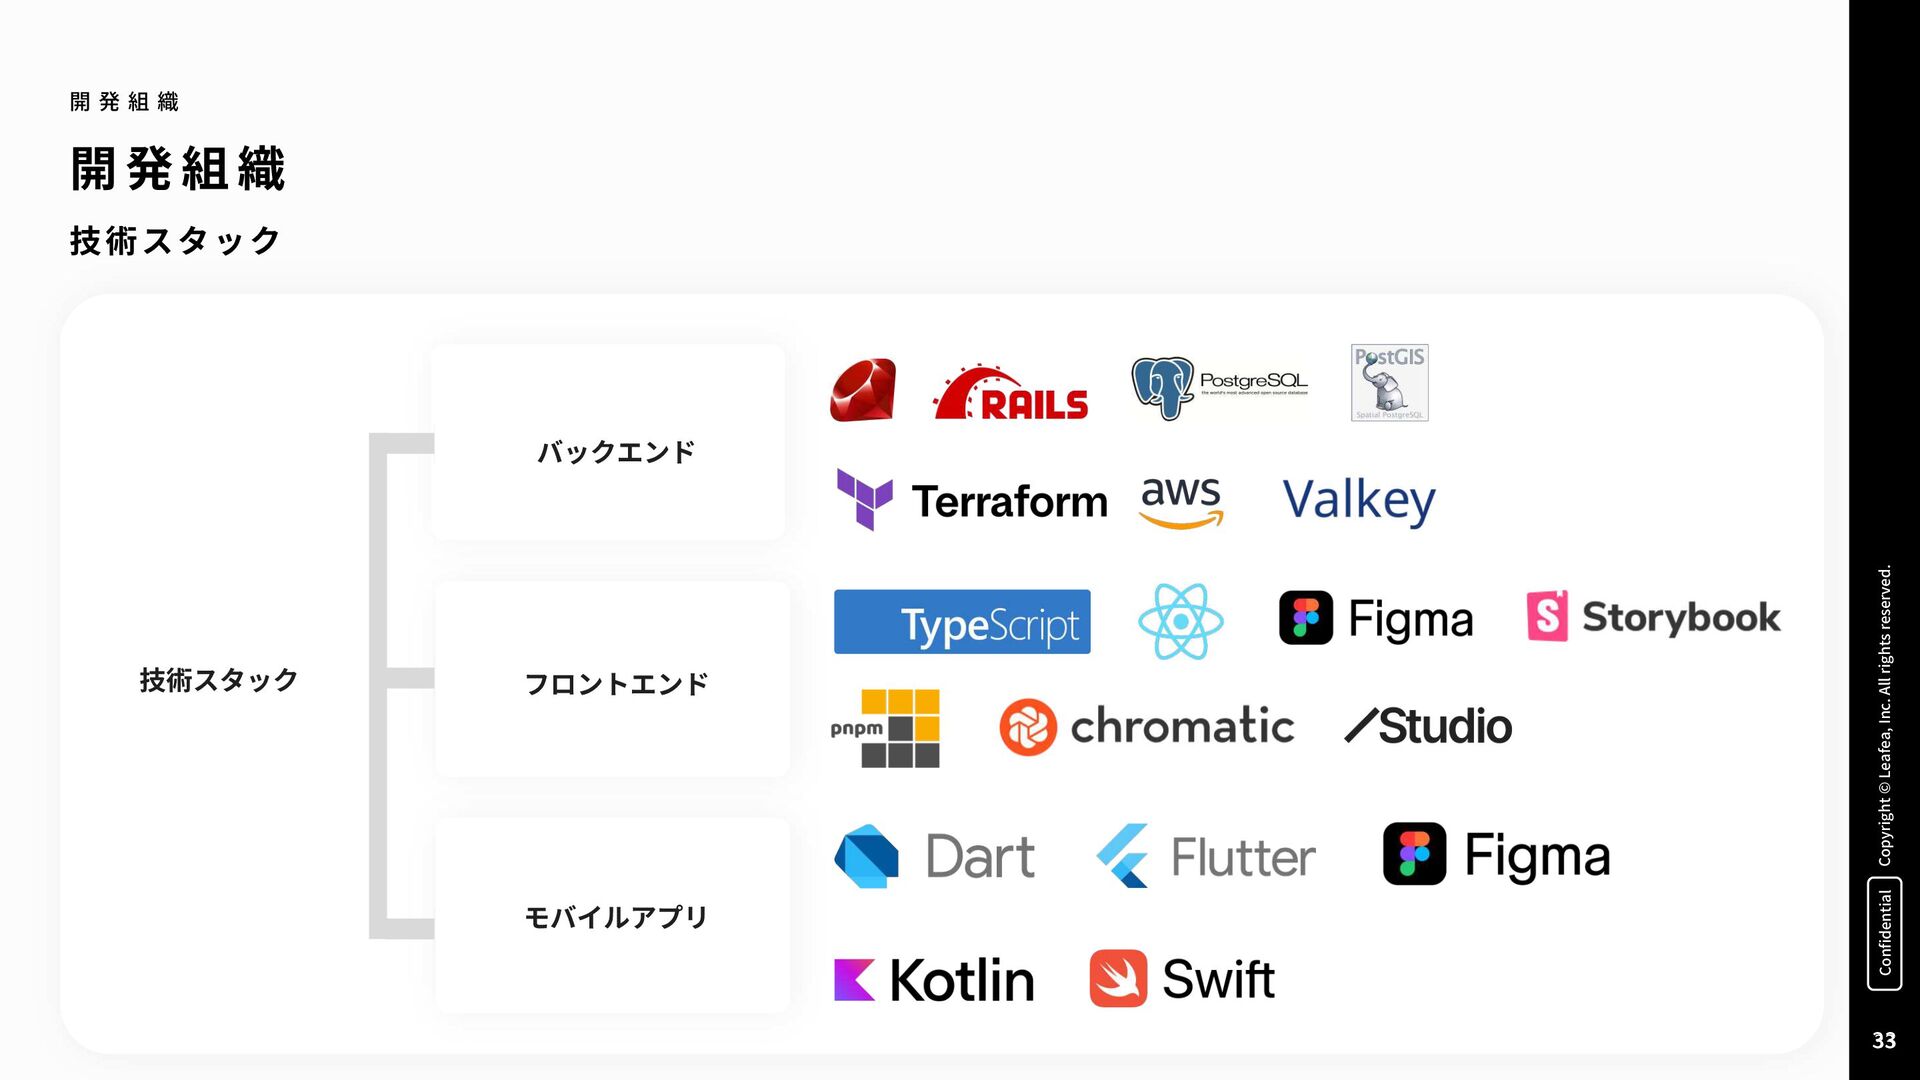Click the モバイルアプリ category box
Screen dimensions: 1920x1080
[x=612, y=915]
